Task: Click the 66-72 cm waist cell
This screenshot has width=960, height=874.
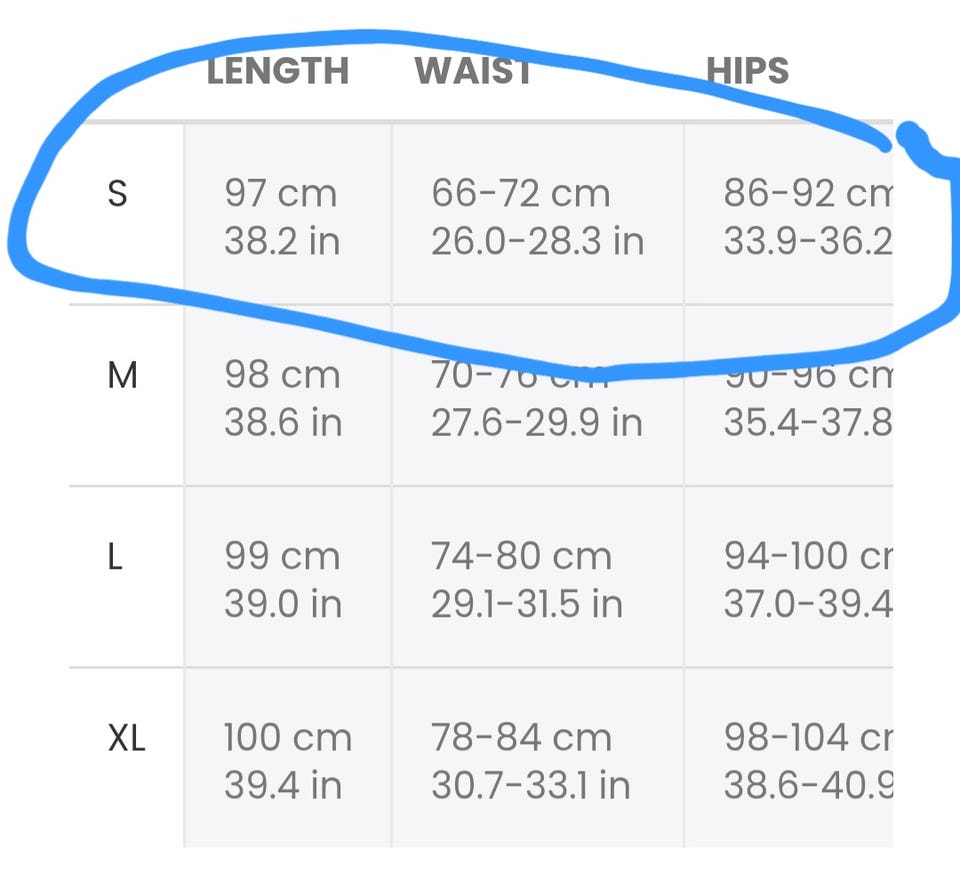Action: [x=538, y=215]
